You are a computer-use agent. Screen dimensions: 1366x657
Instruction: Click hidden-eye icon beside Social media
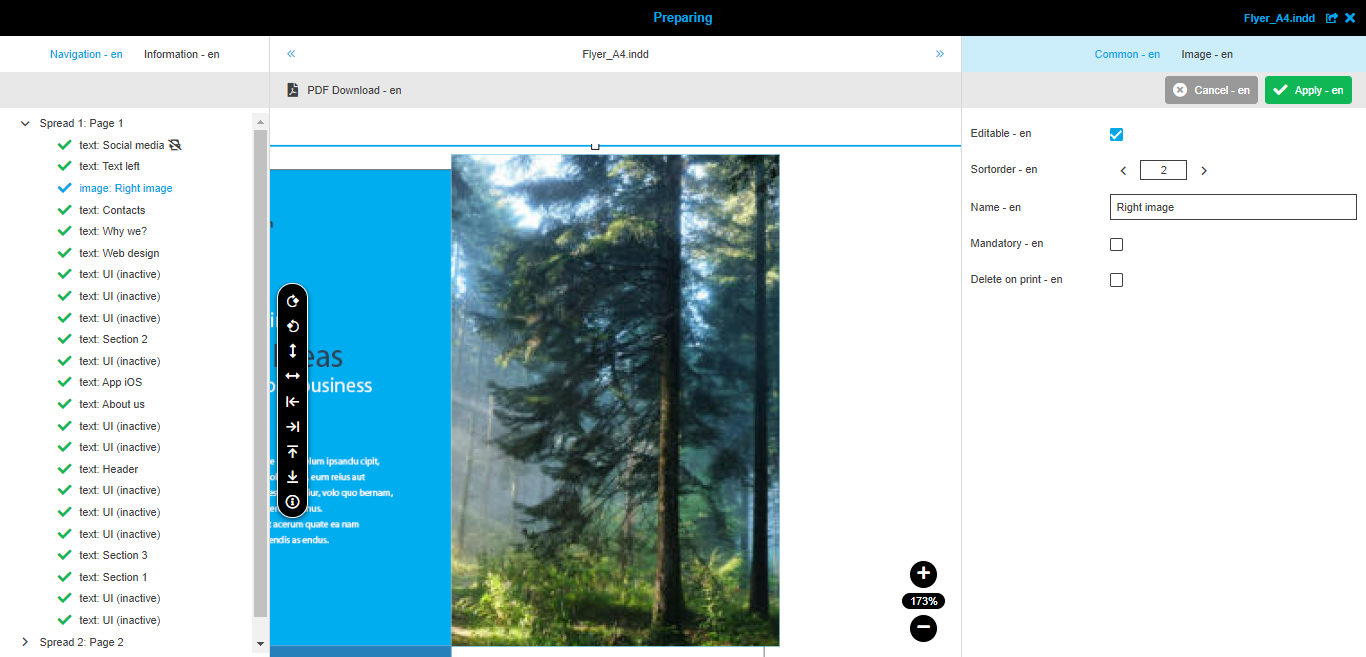point(175,145)
